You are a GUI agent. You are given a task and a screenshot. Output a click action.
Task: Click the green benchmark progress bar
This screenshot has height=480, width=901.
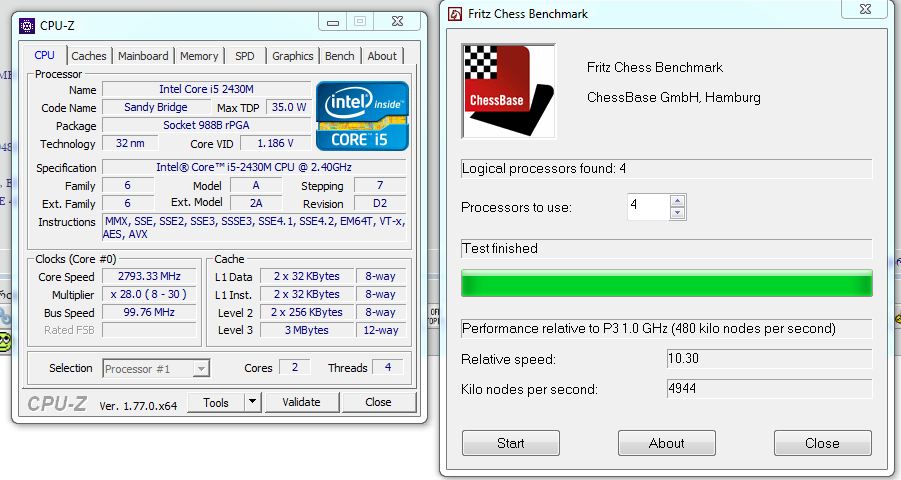(x=667, y=283)
